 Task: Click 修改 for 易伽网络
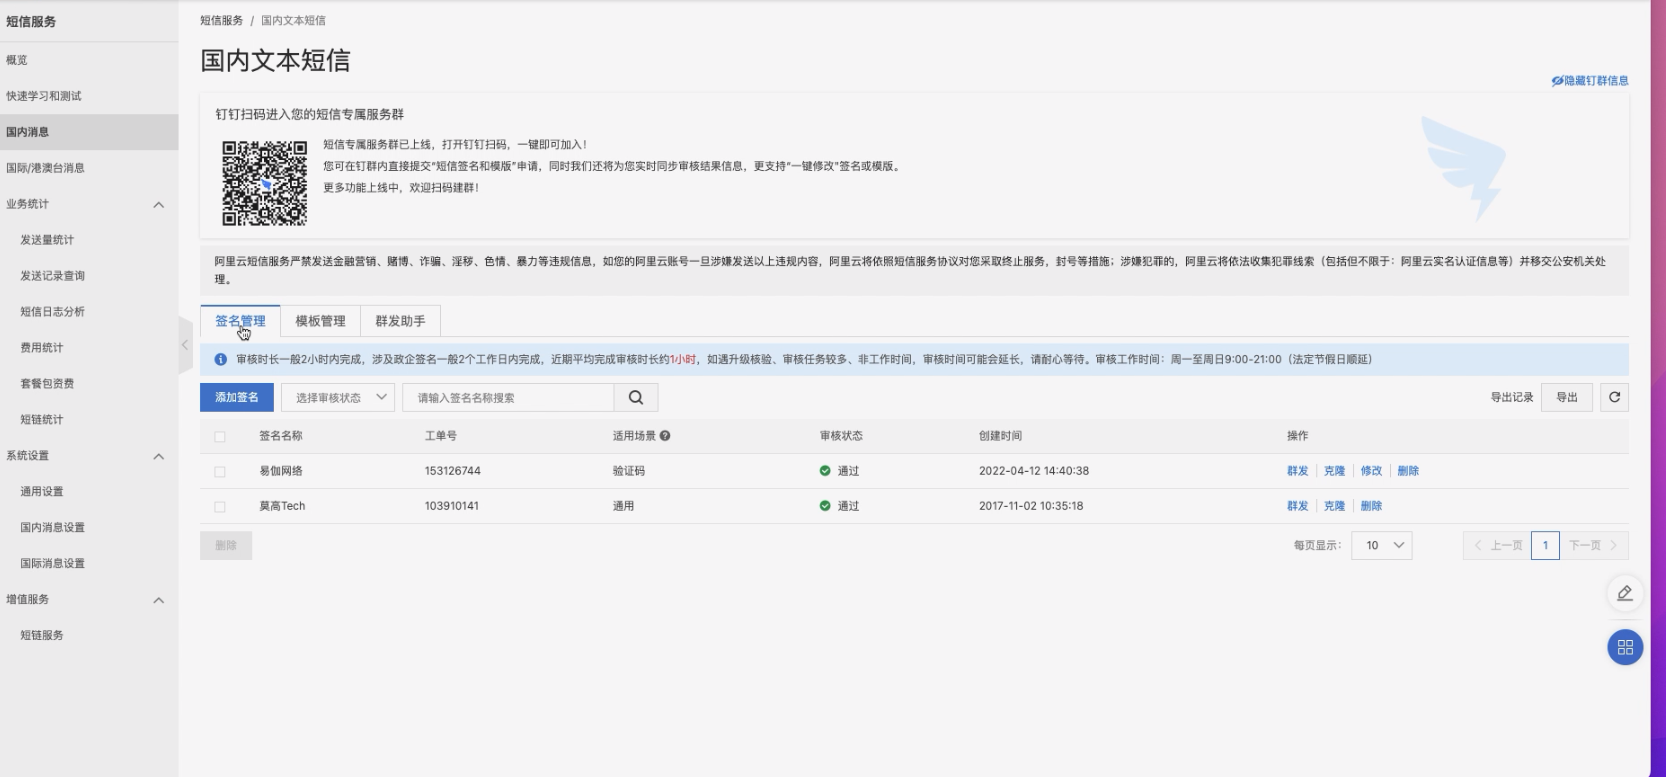[1371, 471]
